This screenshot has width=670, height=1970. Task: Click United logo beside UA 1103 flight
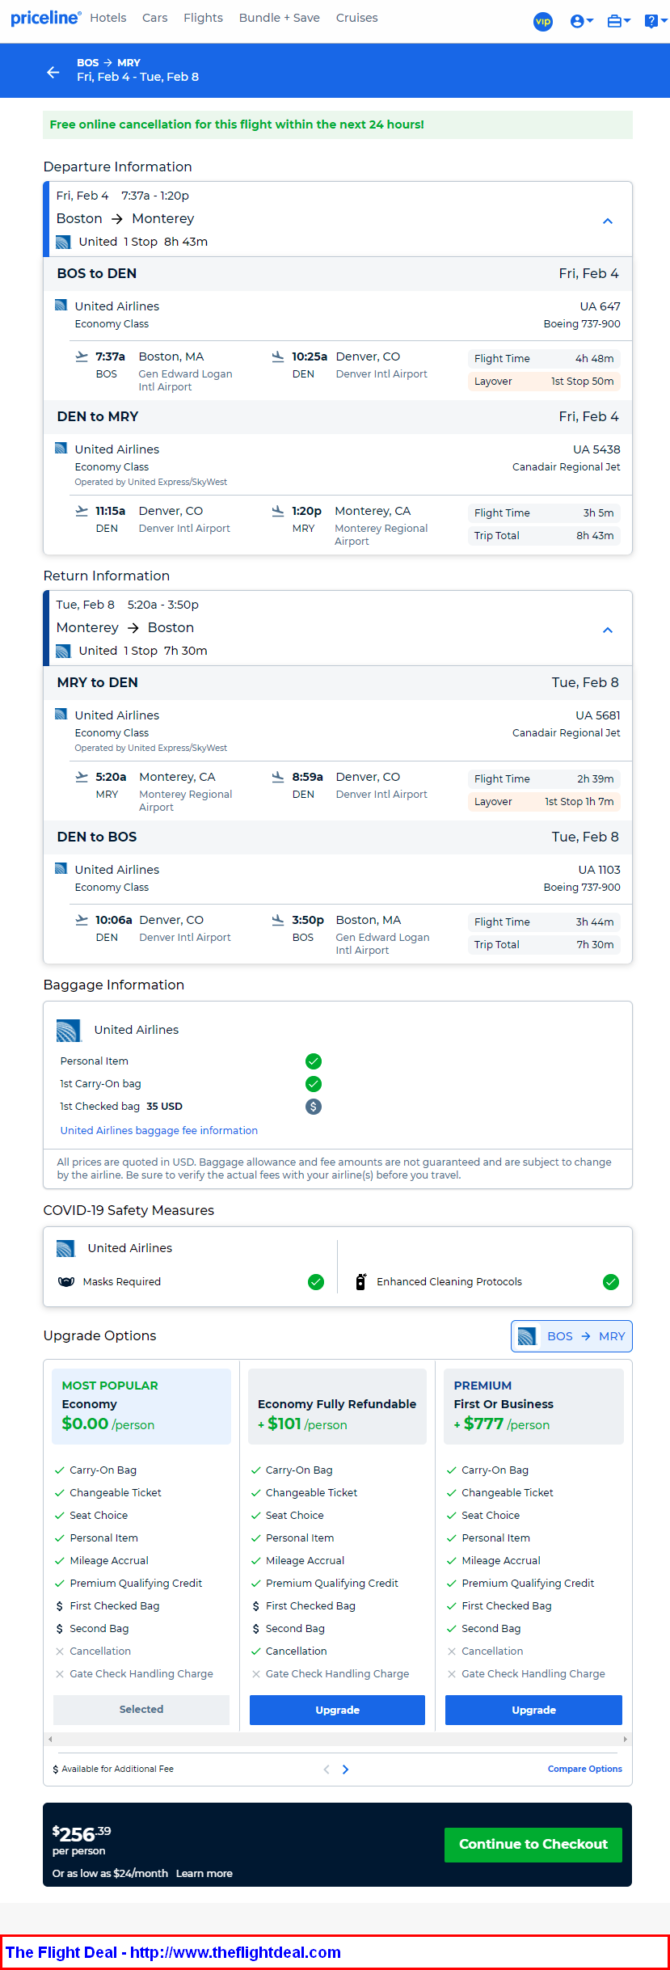(x=61, y=868)
